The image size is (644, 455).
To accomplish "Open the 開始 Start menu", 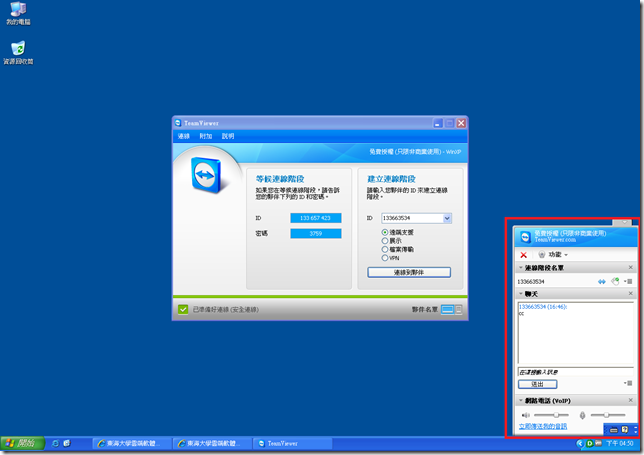I will [22, 444].
